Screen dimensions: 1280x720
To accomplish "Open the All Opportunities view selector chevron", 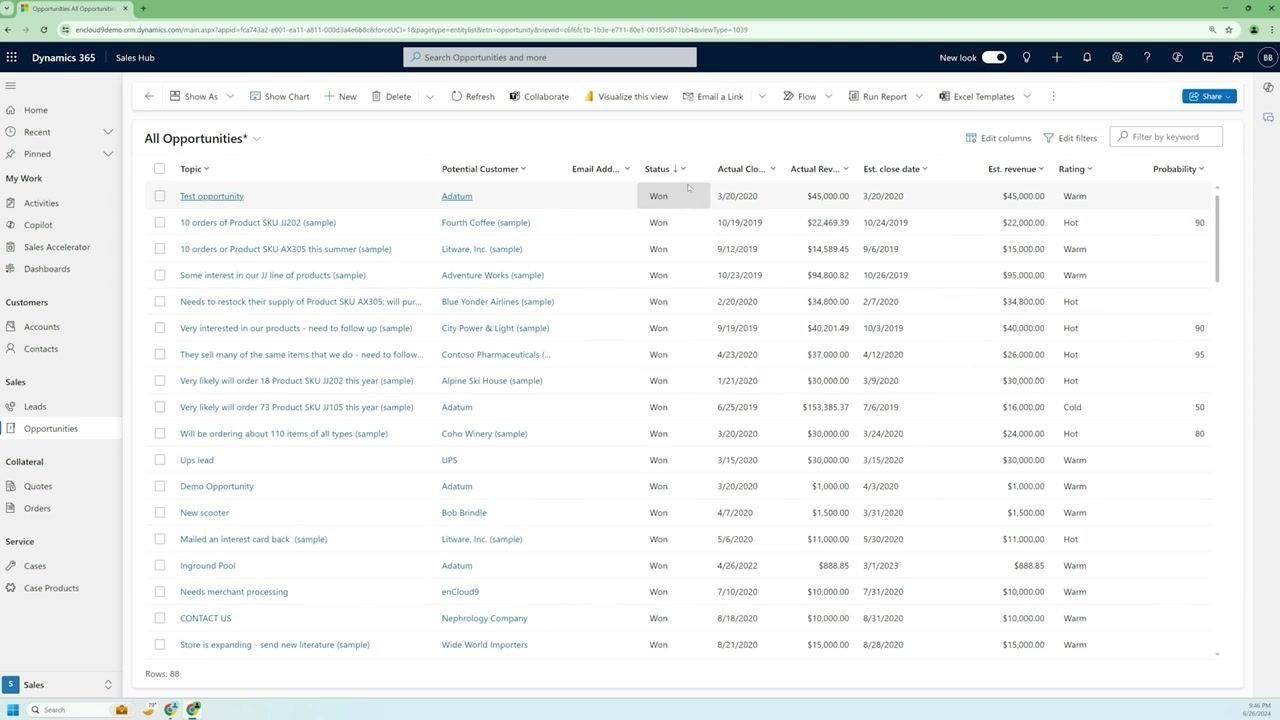I will click(257, 139).
